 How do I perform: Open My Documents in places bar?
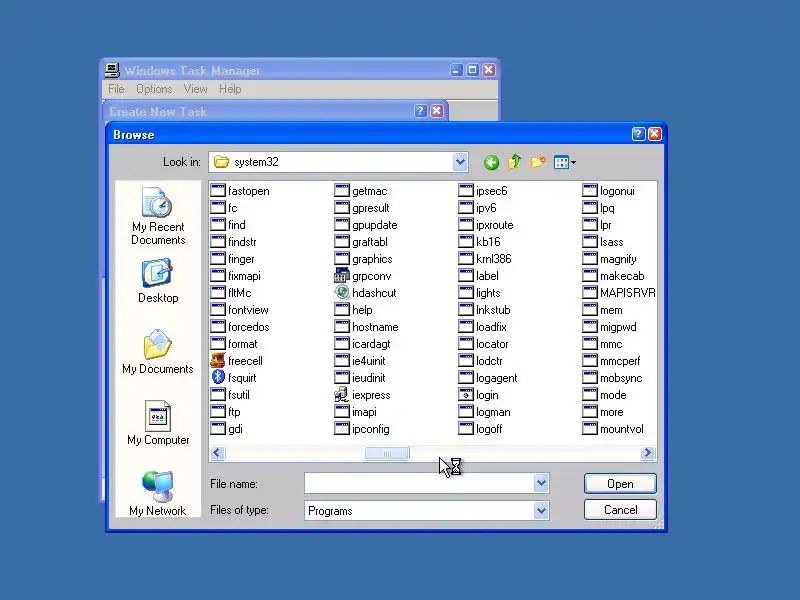coord(158,352)
